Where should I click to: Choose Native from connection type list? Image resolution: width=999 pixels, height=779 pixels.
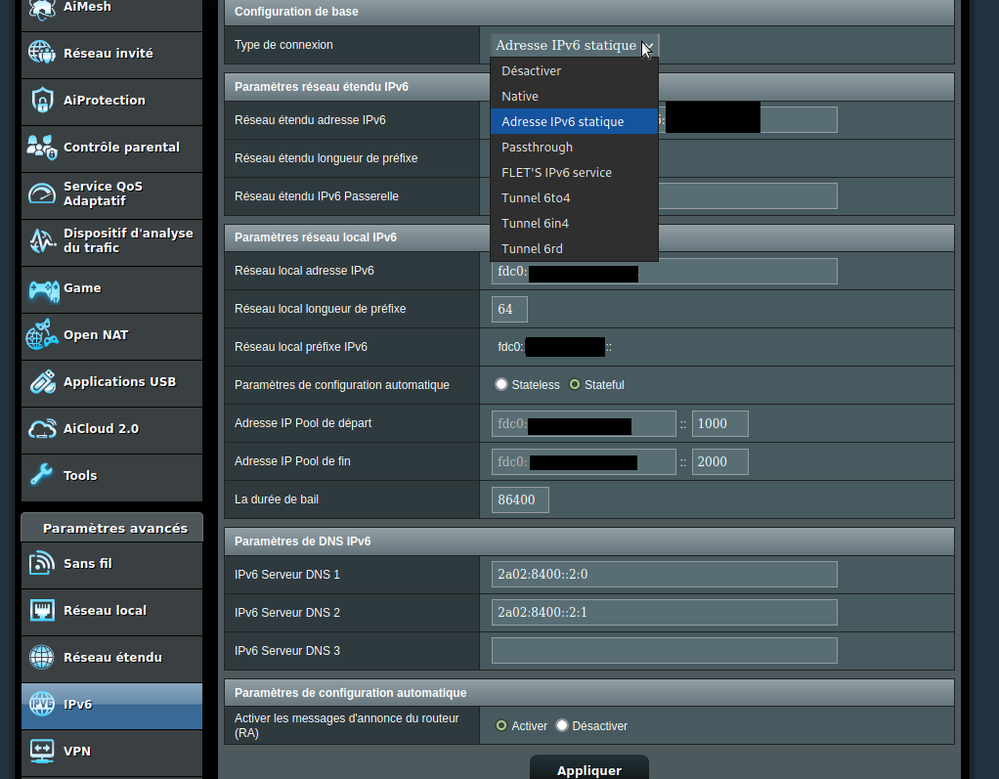click(520, 97)
